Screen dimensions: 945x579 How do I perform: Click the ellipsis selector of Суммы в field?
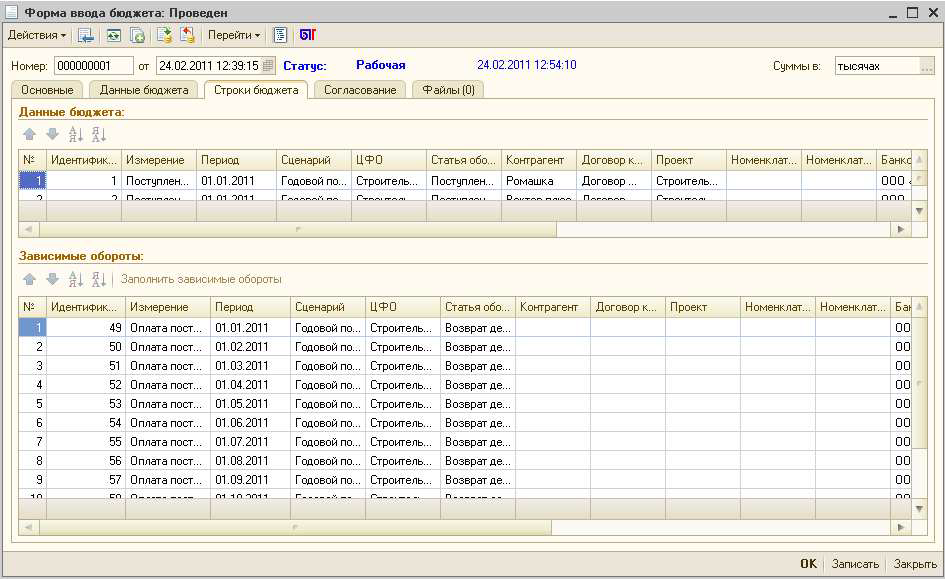click(x=927, y=66)
